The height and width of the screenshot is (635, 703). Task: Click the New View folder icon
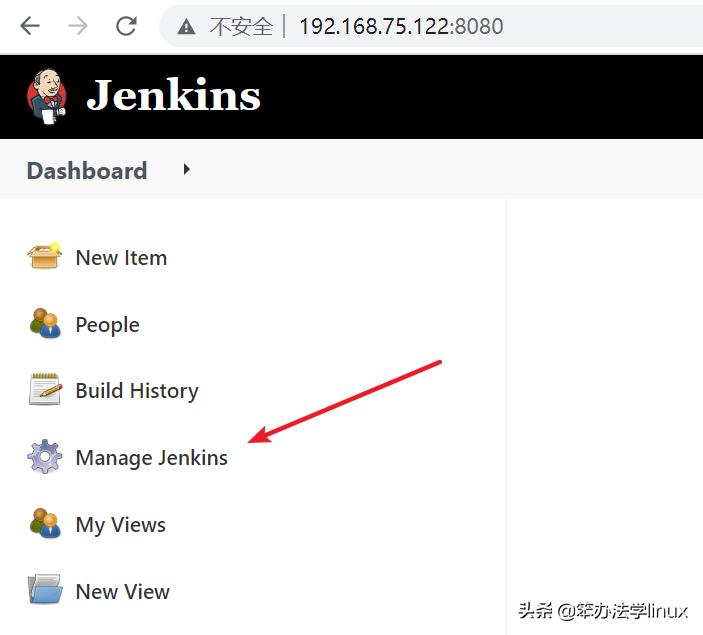(x=45, y=589)
